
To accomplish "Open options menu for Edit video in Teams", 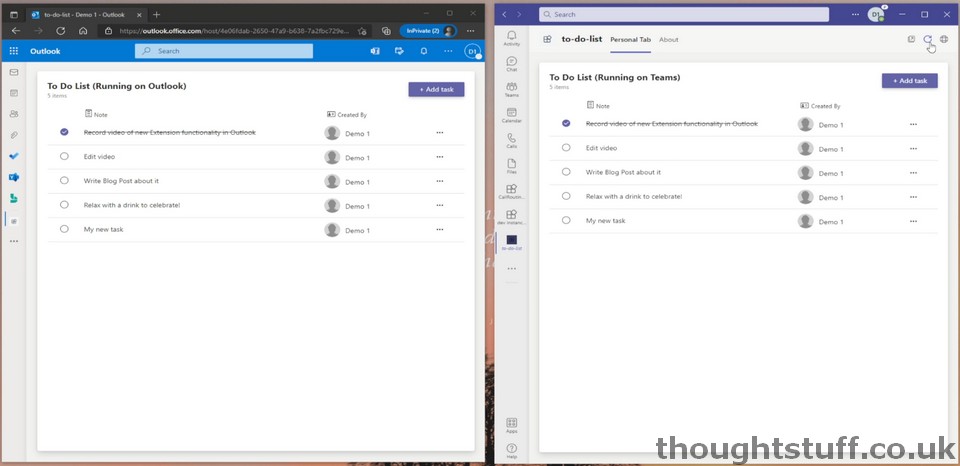I will point(913,149).
